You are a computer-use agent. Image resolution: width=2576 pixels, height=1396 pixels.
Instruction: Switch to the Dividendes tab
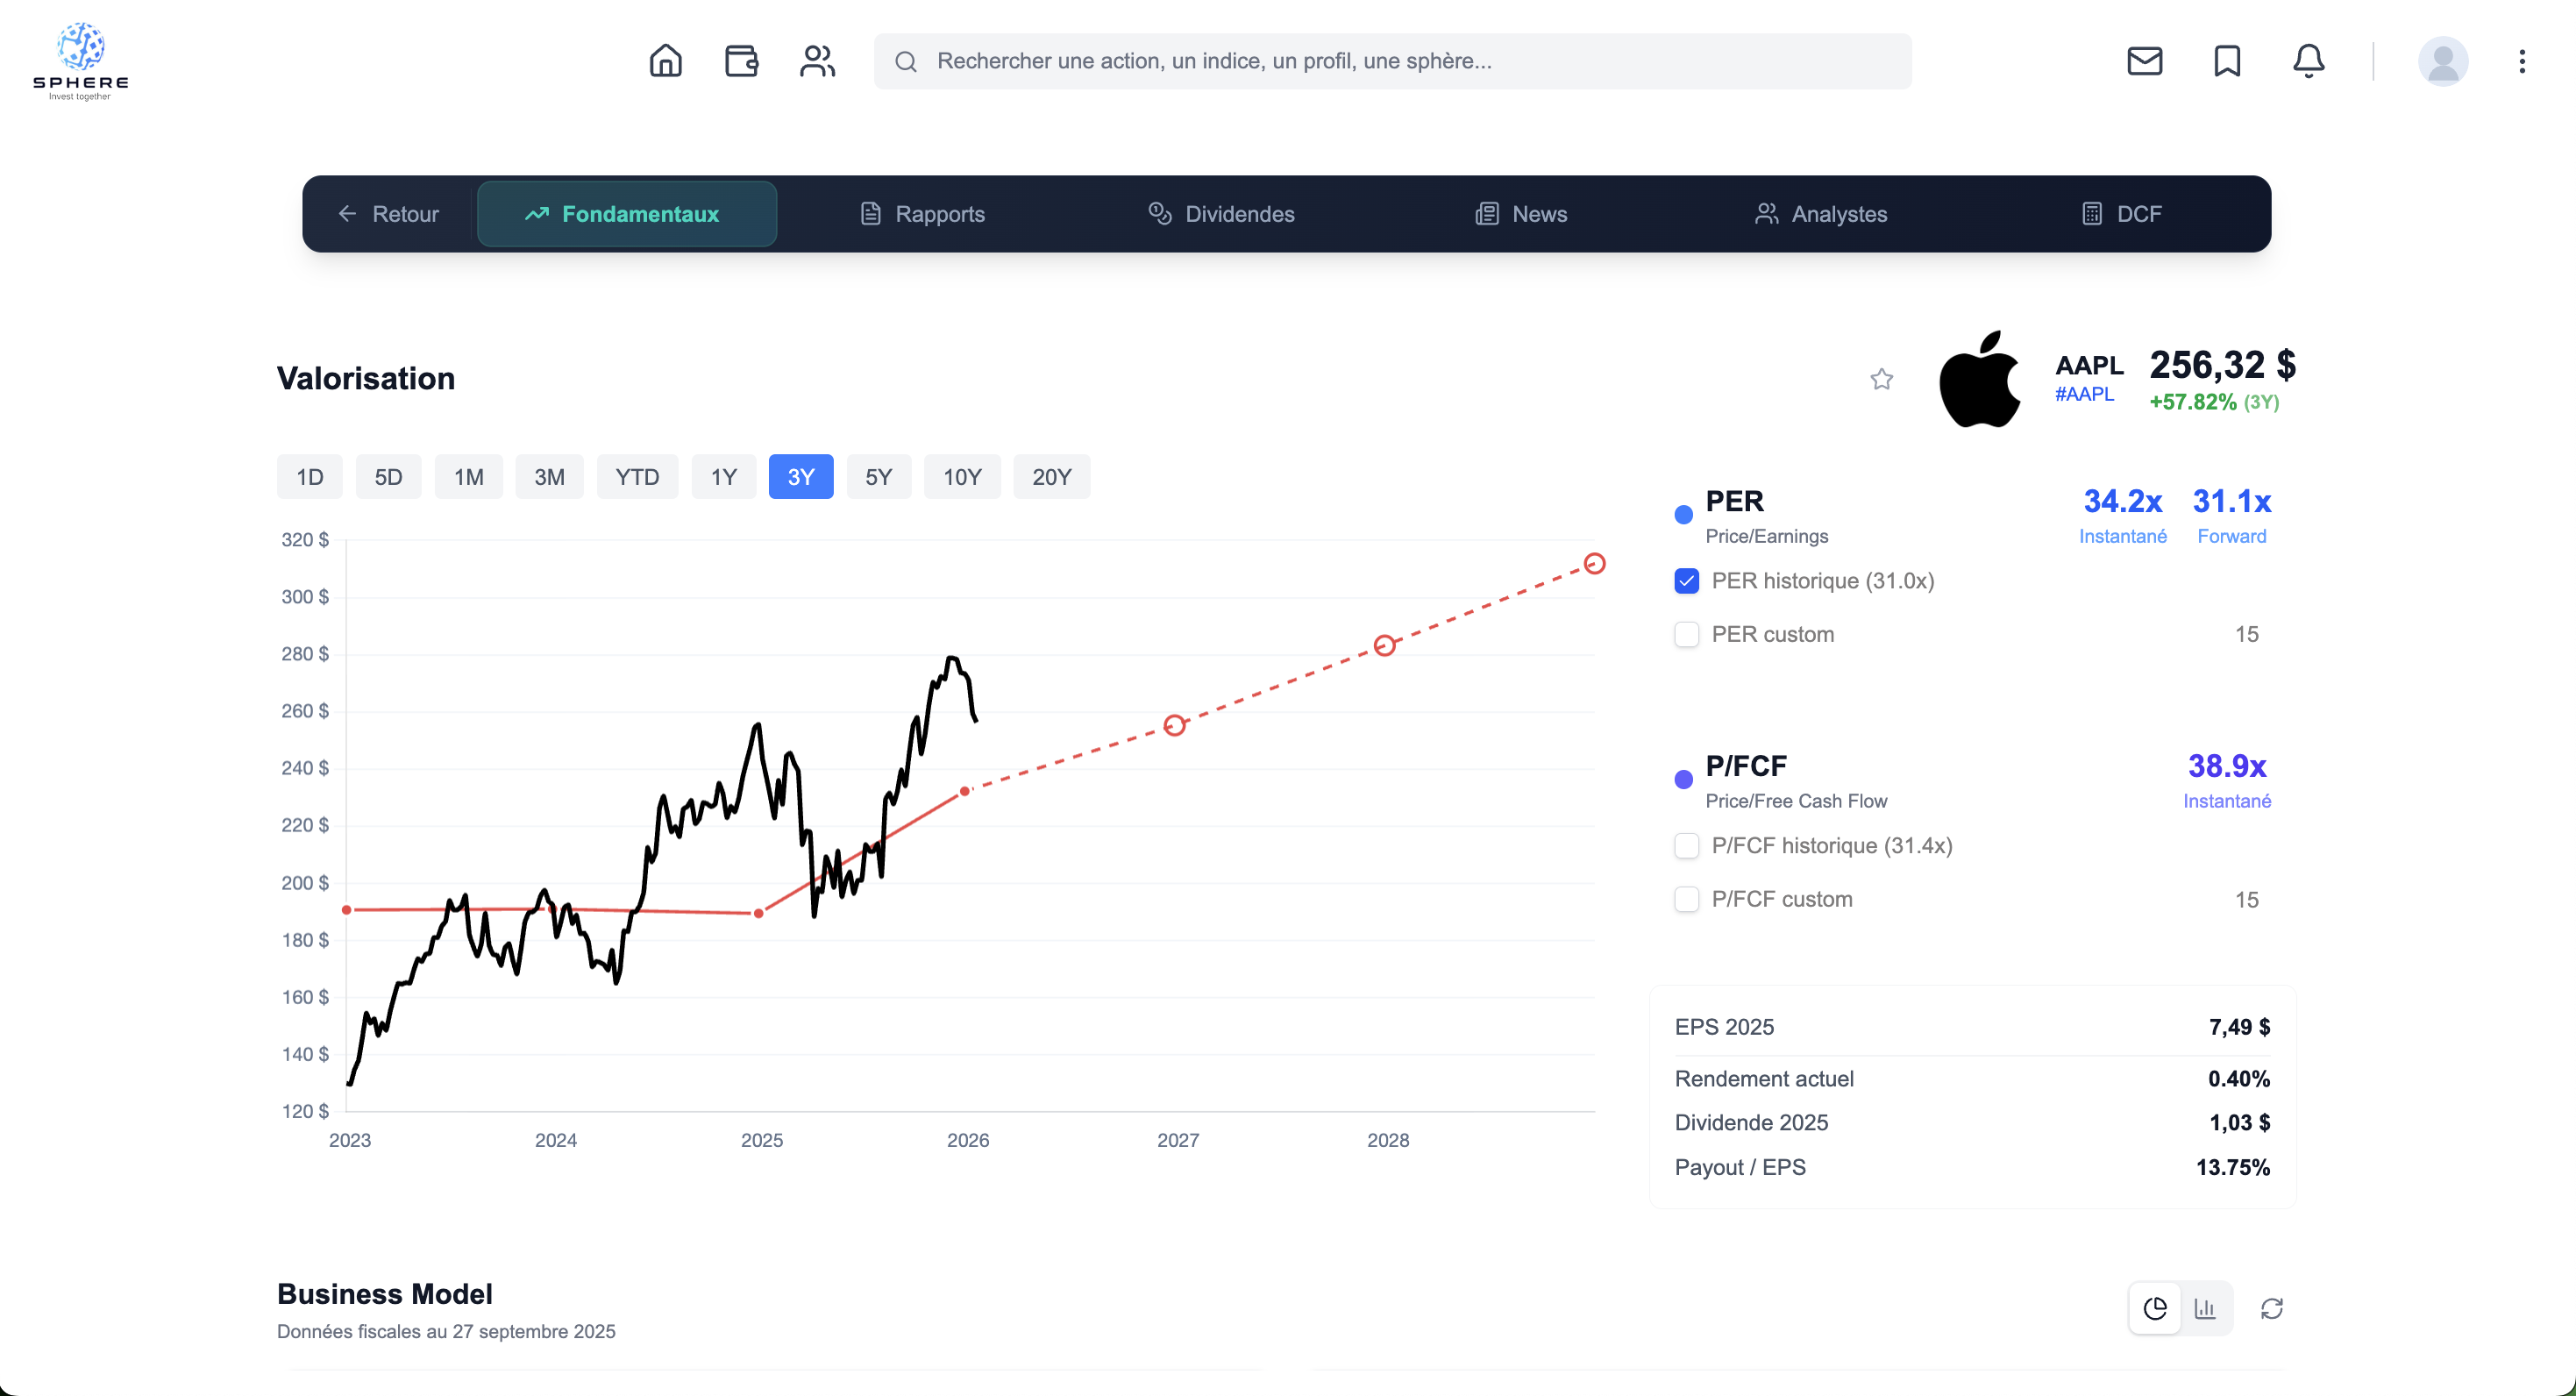(1221, 214)
